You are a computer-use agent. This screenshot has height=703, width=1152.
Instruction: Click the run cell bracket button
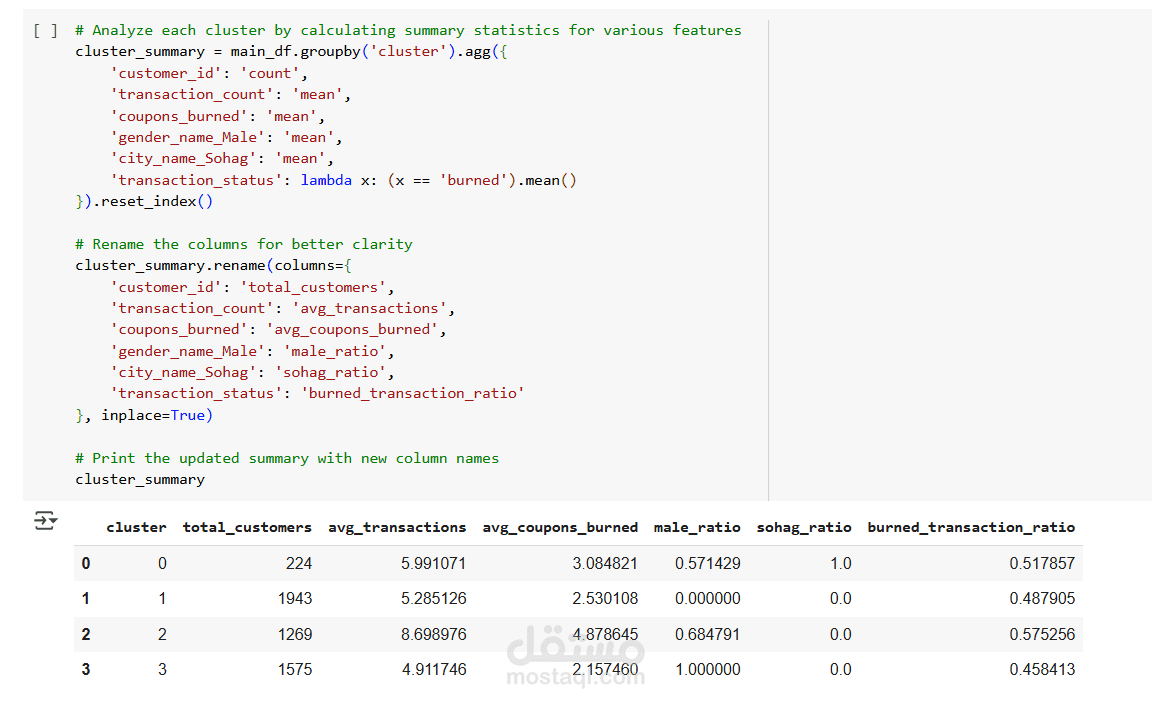(x=45, y=31)
